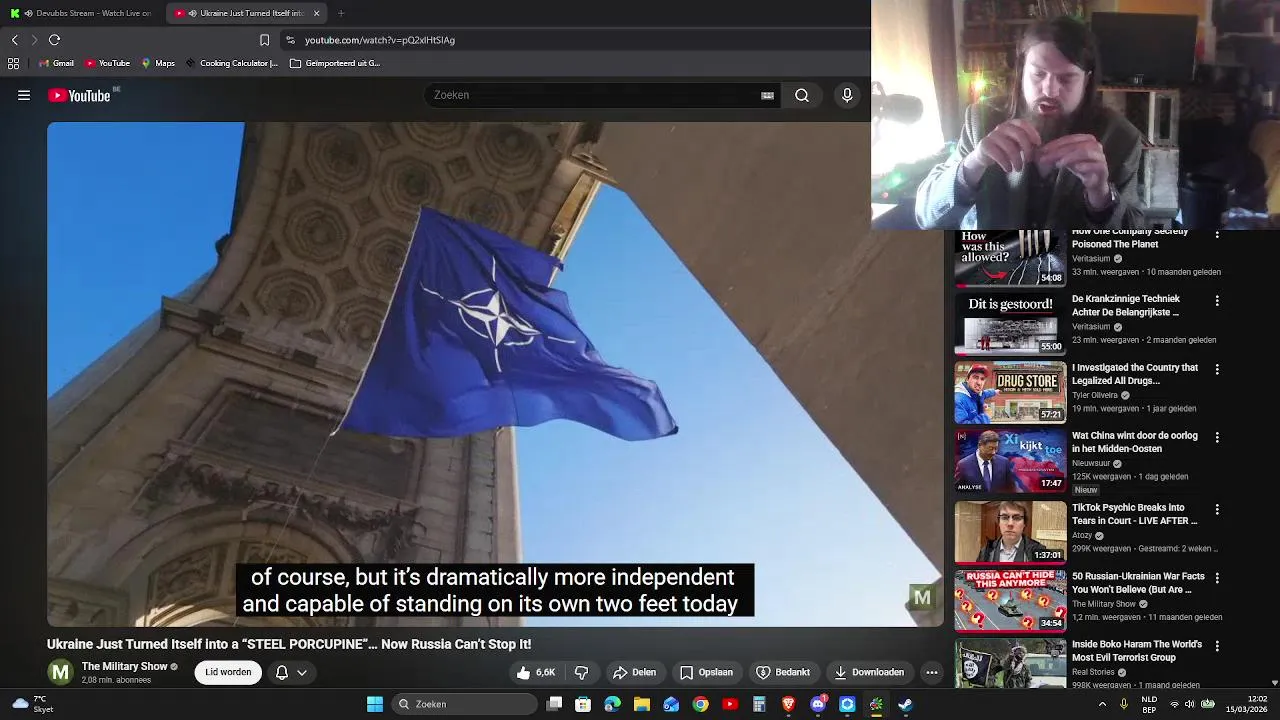
Task: Start voice search with microphone icon
Action: pyautogui.click(x=847, y=95)
